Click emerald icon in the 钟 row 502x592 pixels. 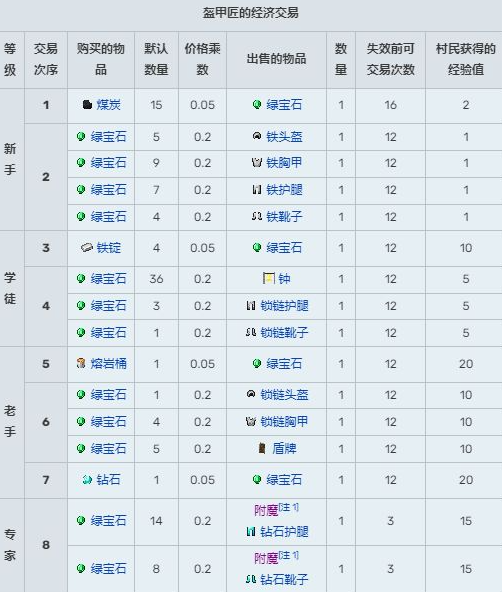pos(81,279)
